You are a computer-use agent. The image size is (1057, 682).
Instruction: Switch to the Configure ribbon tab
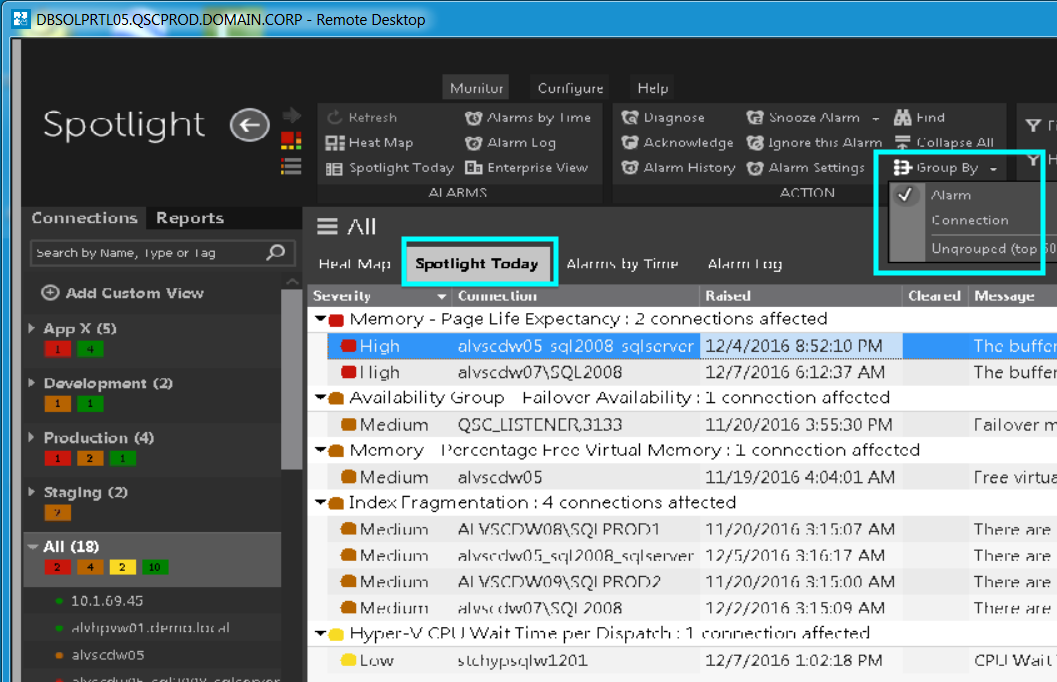point(570,88)
